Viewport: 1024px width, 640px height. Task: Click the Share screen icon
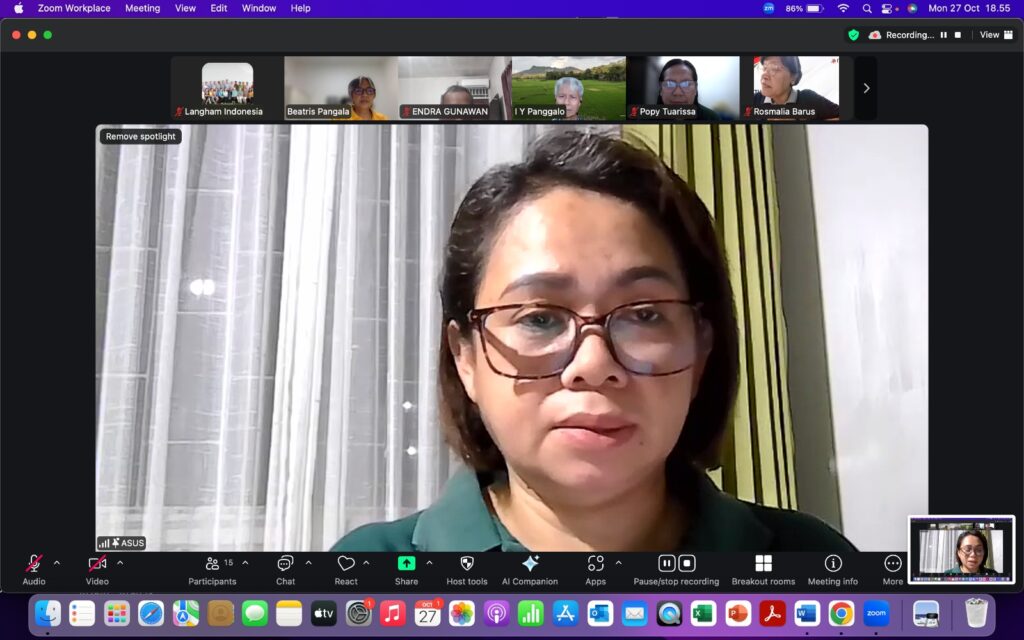click(406, 565)
